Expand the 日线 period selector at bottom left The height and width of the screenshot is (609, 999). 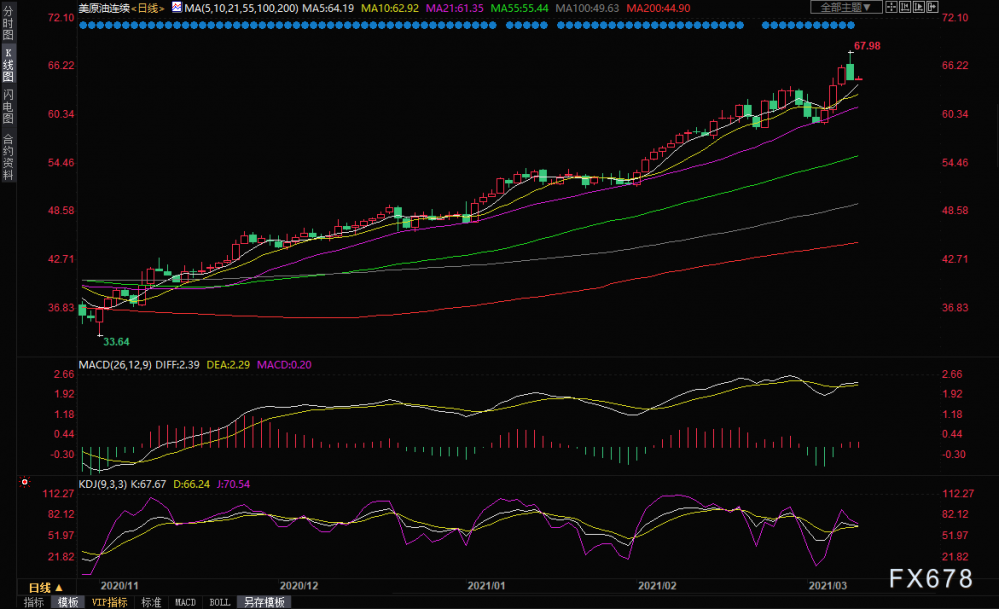click(x=46, y=587)
